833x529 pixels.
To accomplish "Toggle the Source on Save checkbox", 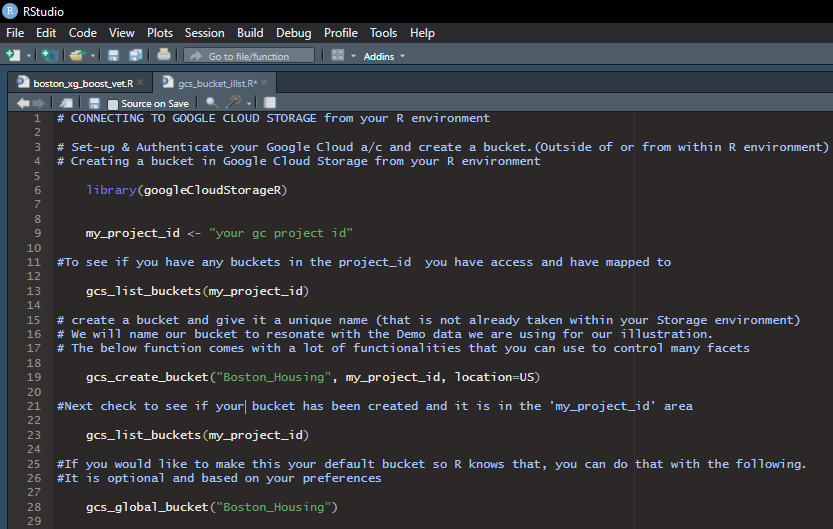I will coord(113,104).
